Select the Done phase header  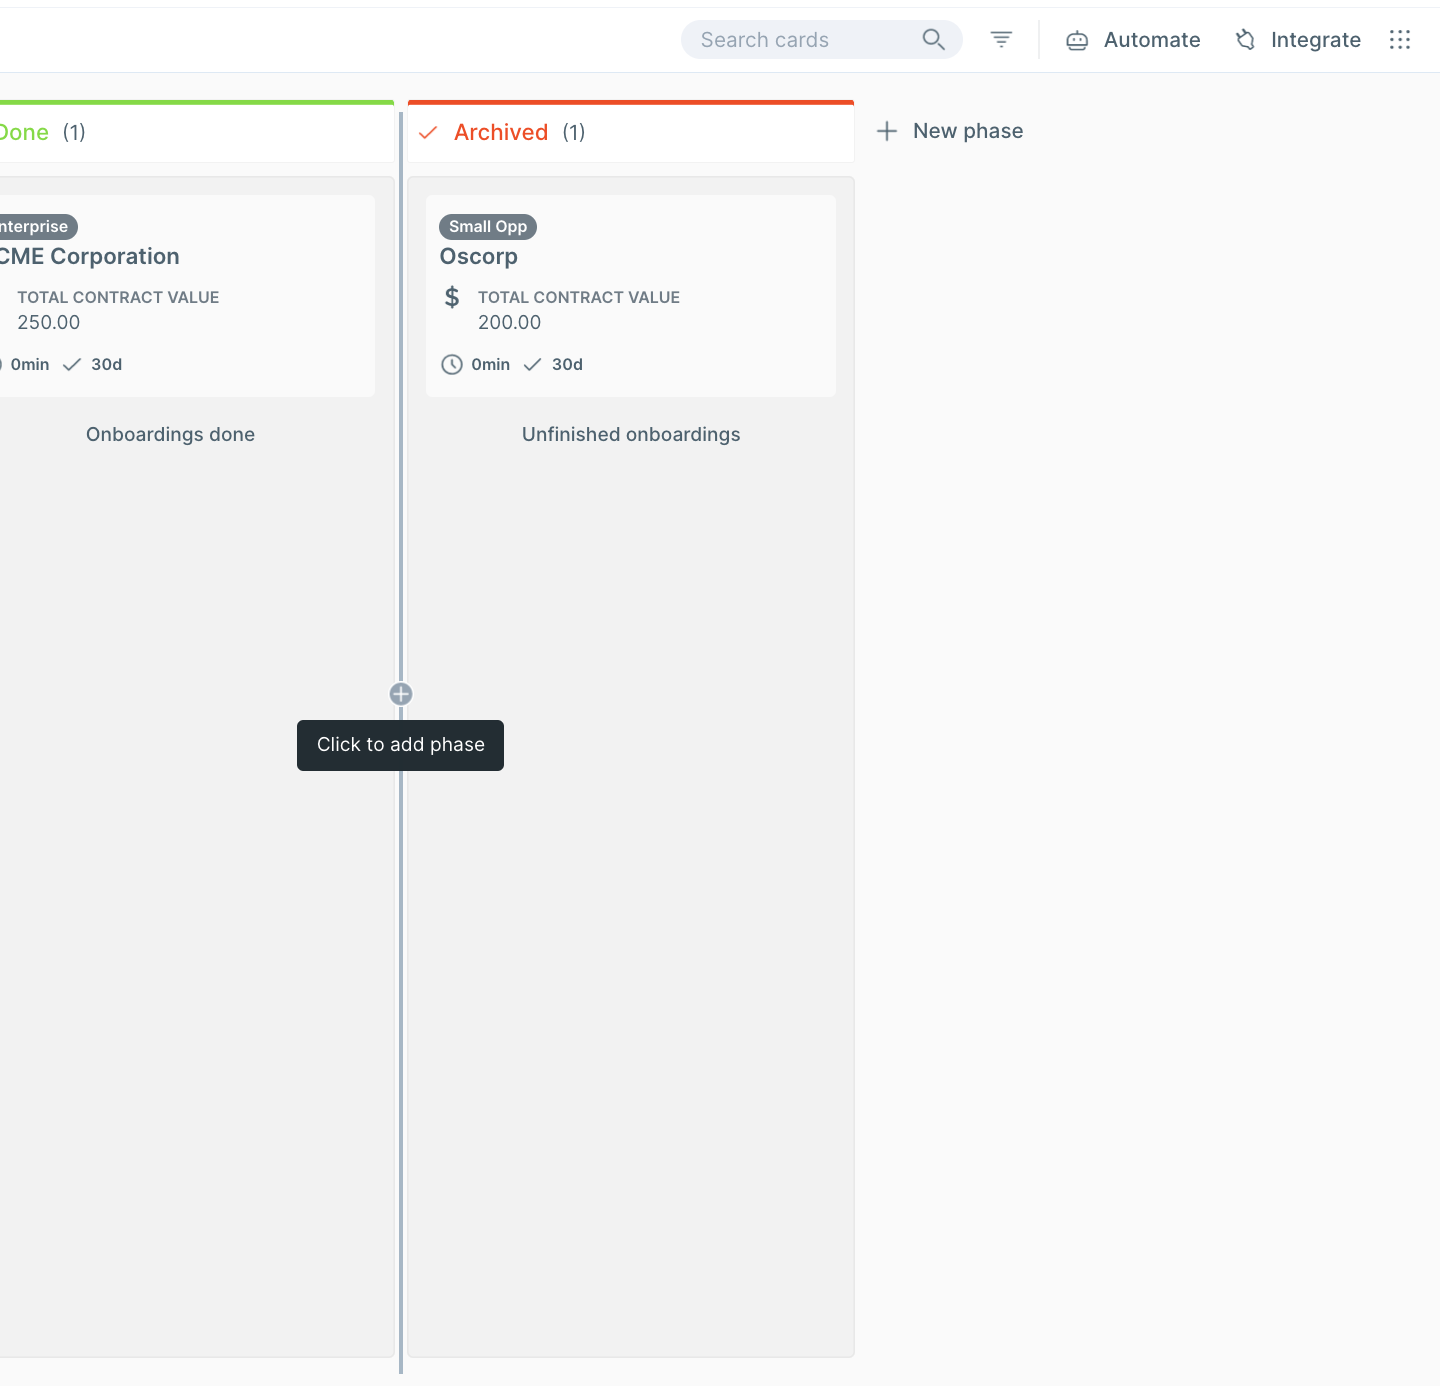tap(25, 132)
